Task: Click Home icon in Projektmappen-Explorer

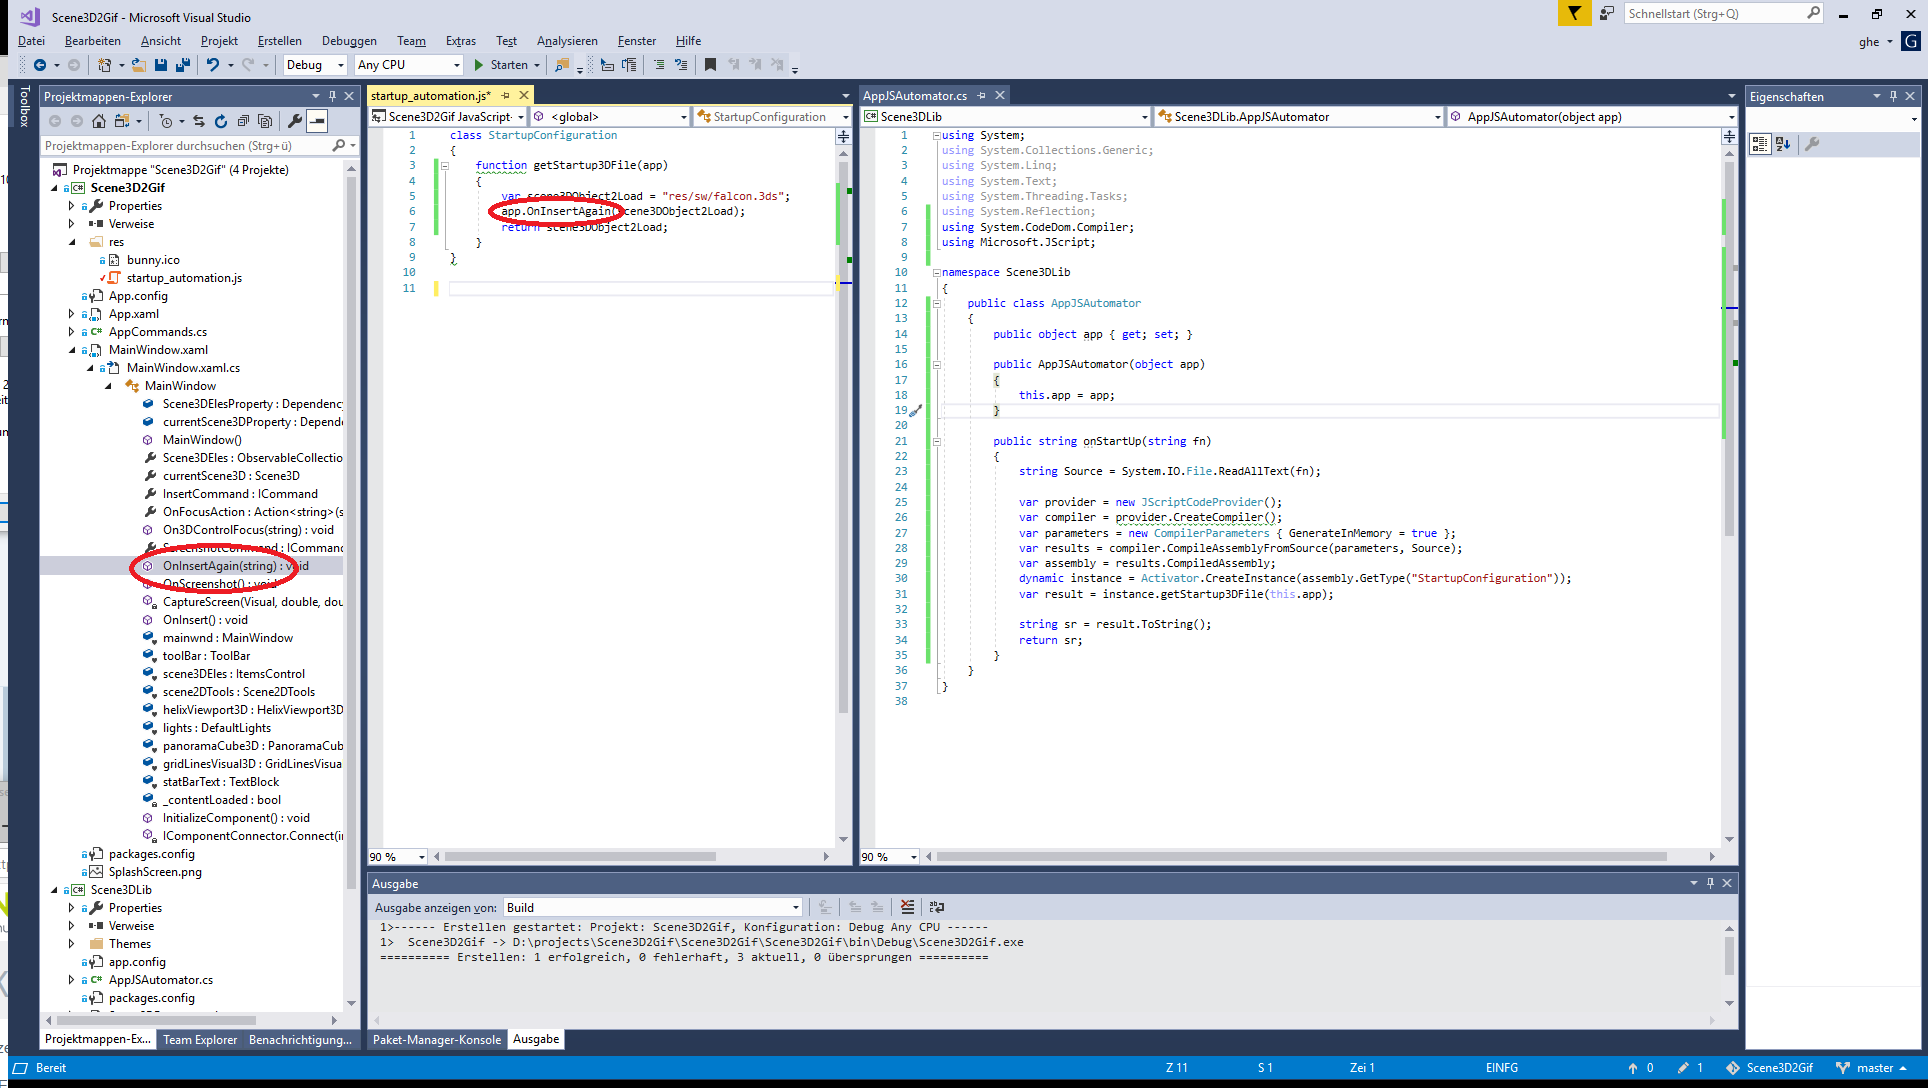Action: (98, 121)
